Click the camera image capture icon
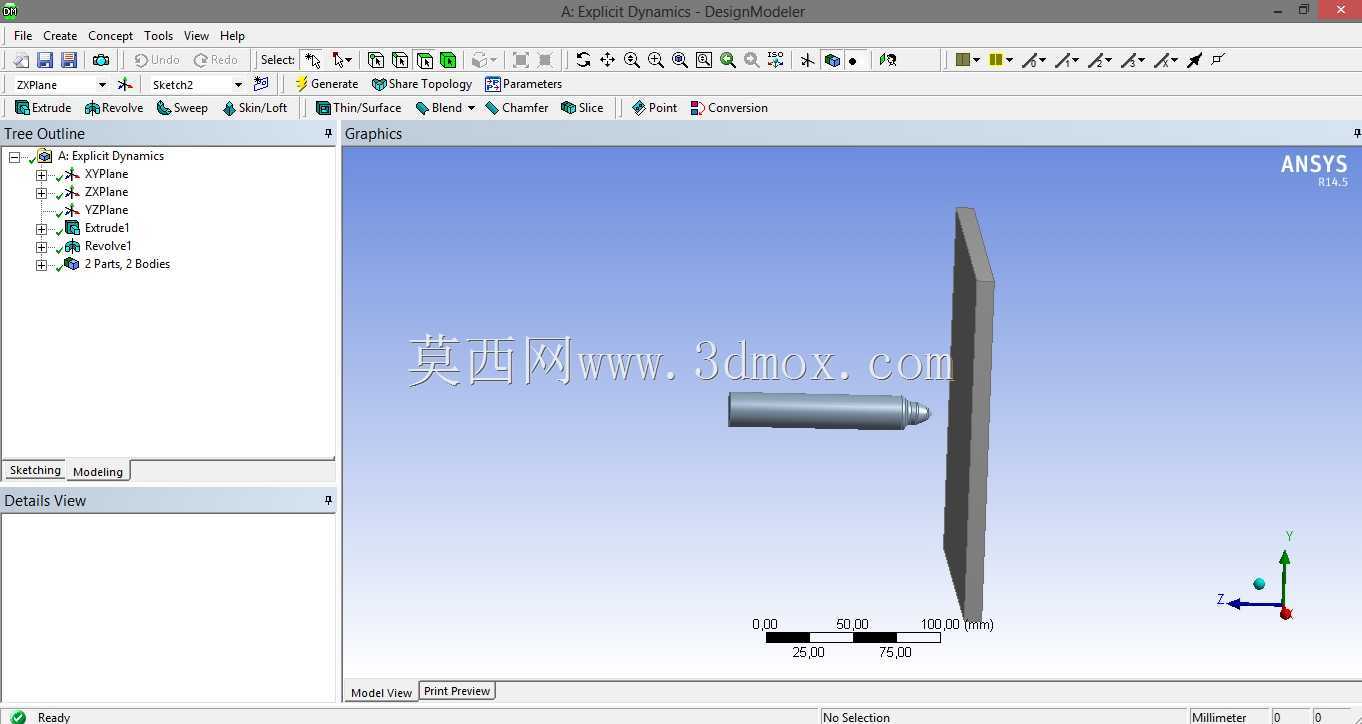This screenshot has height=724, width=1362. (101, 60)
